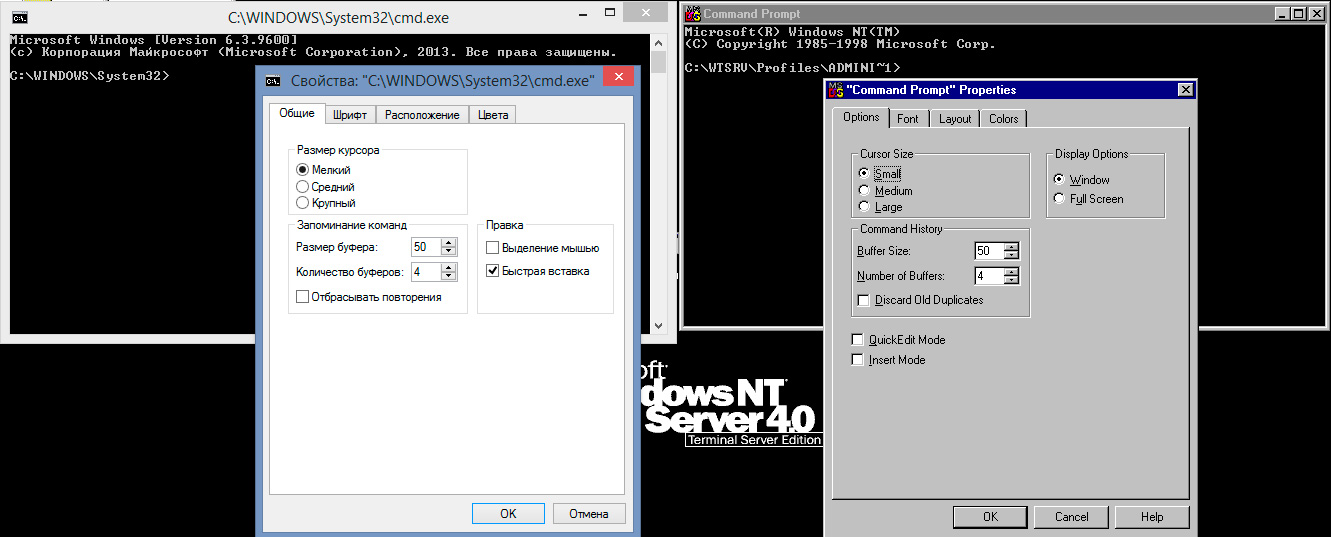1331x537 pixels.
Task: Click C:\WTSRV\Profiles\ADMINI~1> prompt line
Action: point(793,68)
